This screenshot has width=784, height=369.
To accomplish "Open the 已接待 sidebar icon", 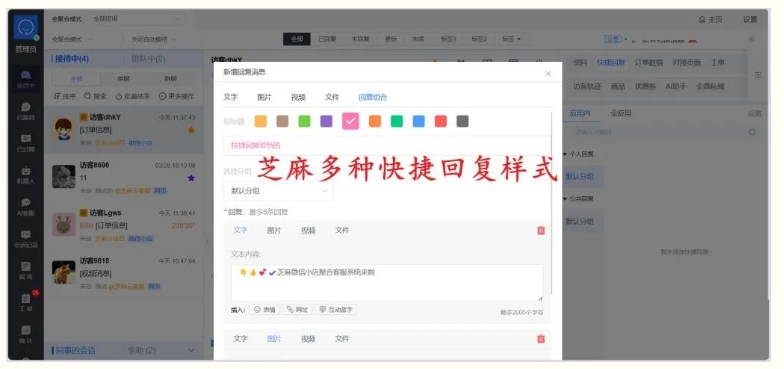I will pos(26,111).
